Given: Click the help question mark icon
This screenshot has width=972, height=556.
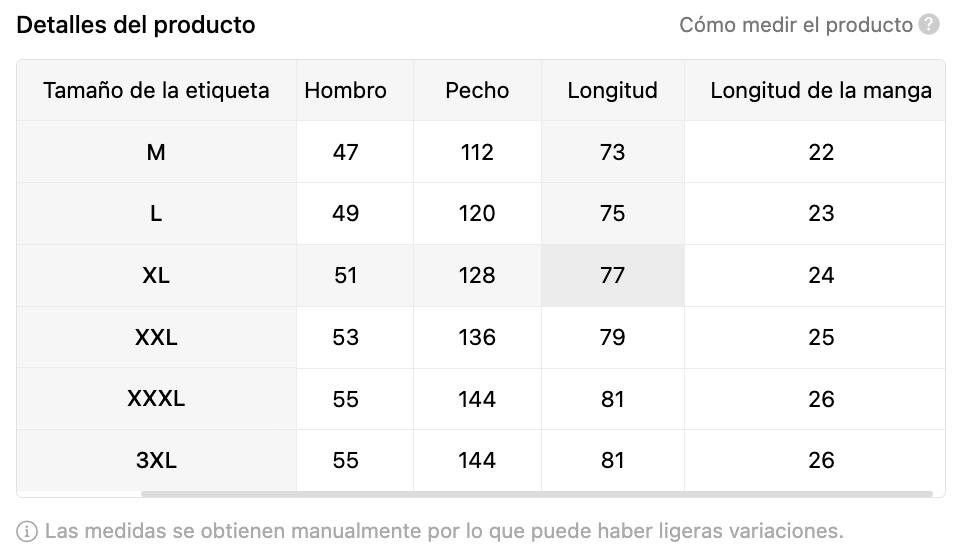Looking at the screenshot, I should tap(929, 24).
